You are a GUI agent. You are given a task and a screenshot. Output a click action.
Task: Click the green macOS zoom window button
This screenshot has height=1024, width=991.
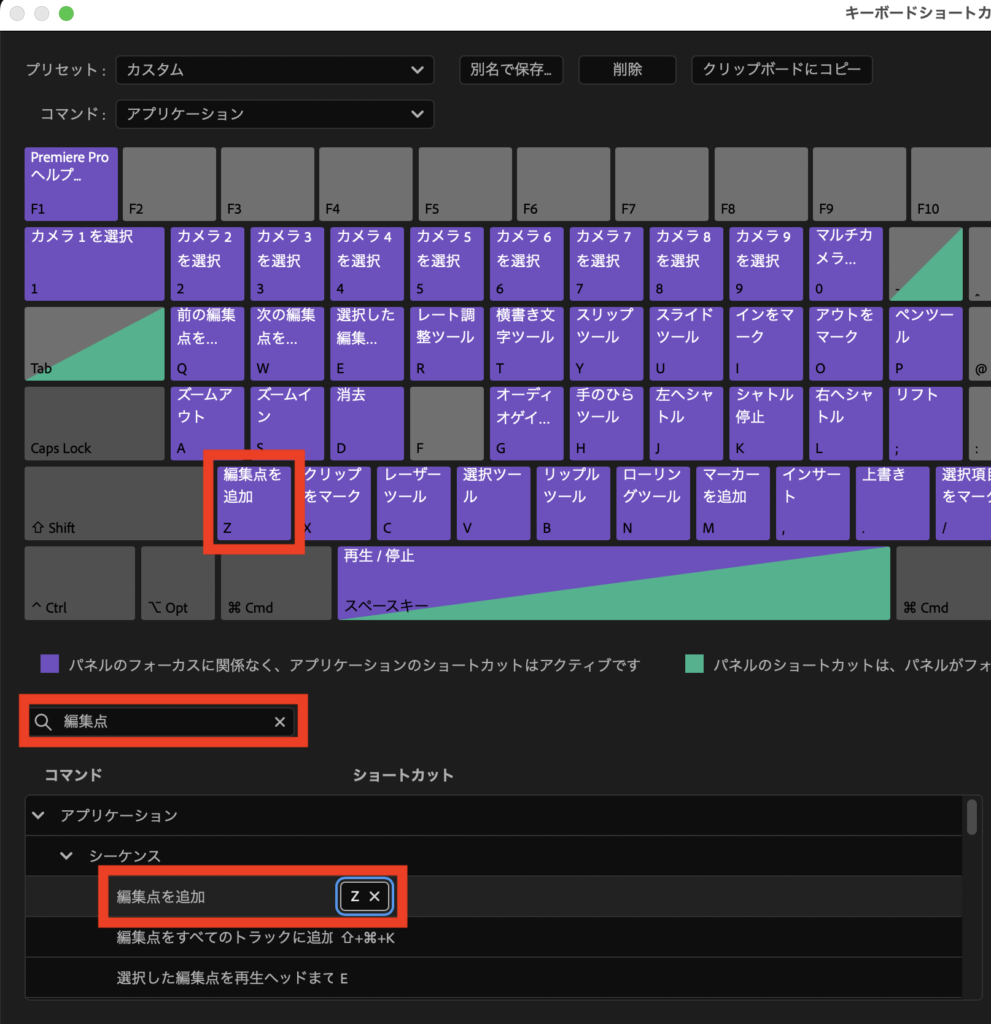click(x=66, y=13)
